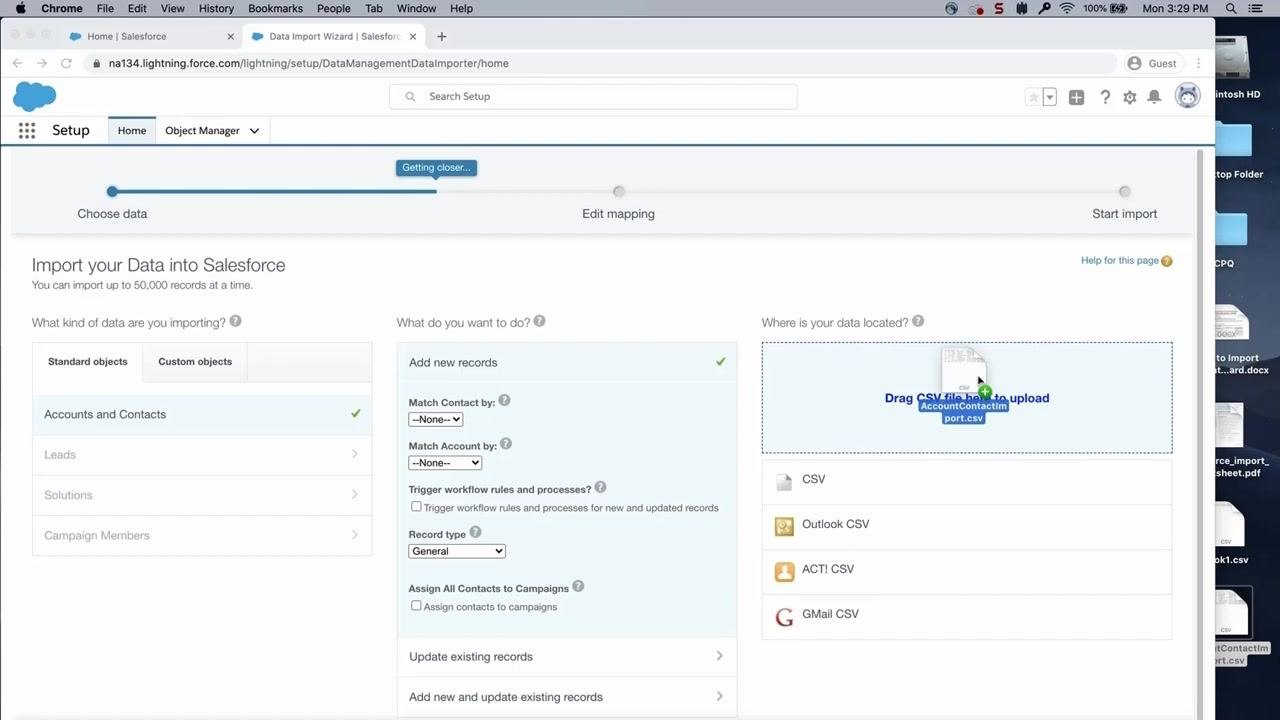
Task: Open Match Account by dropdown
Action: (445, 463)
